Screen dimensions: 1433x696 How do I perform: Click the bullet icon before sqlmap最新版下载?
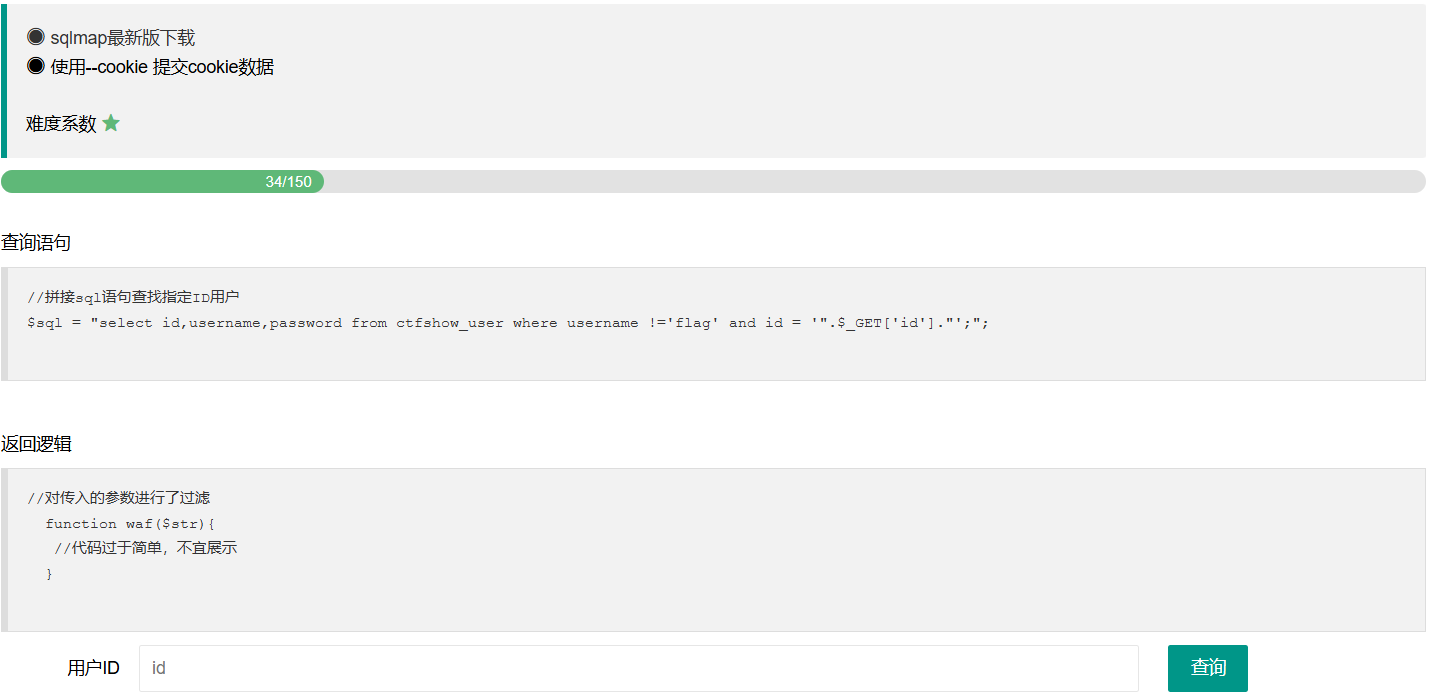click(x=36, y=38)
